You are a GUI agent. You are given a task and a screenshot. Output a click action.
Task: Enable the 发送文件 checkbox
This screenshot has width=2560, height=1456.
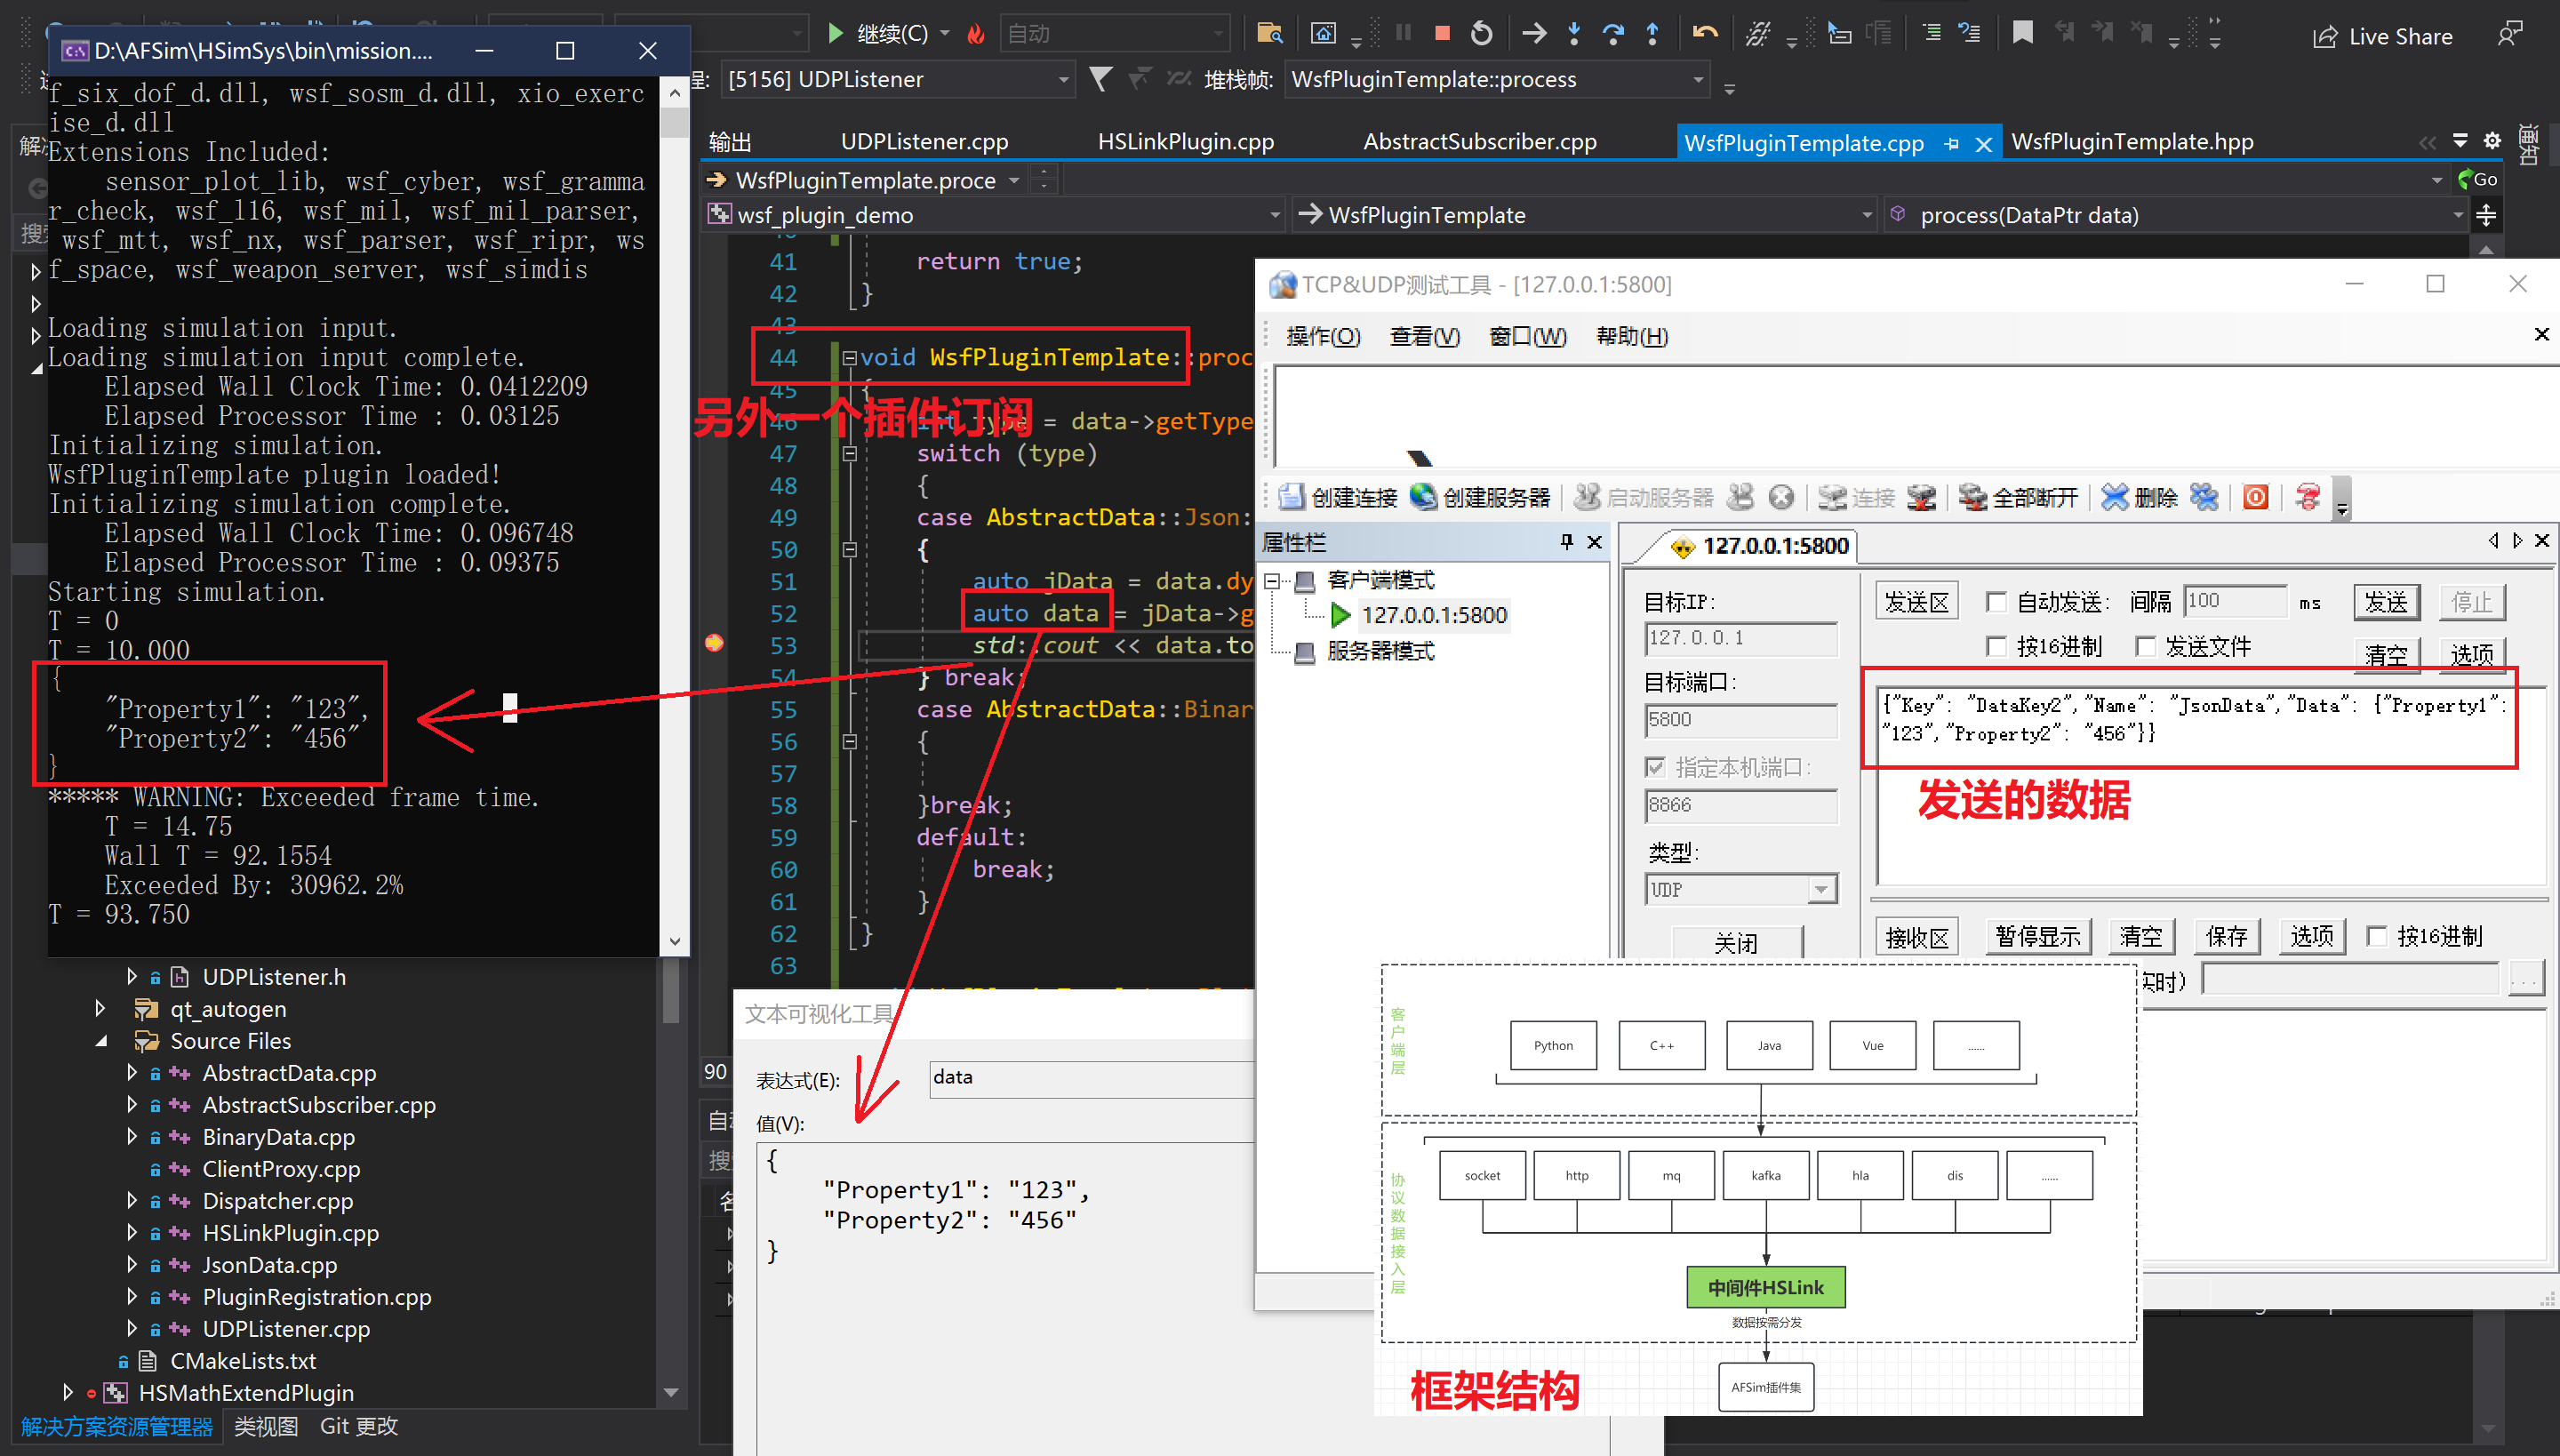2148,646
